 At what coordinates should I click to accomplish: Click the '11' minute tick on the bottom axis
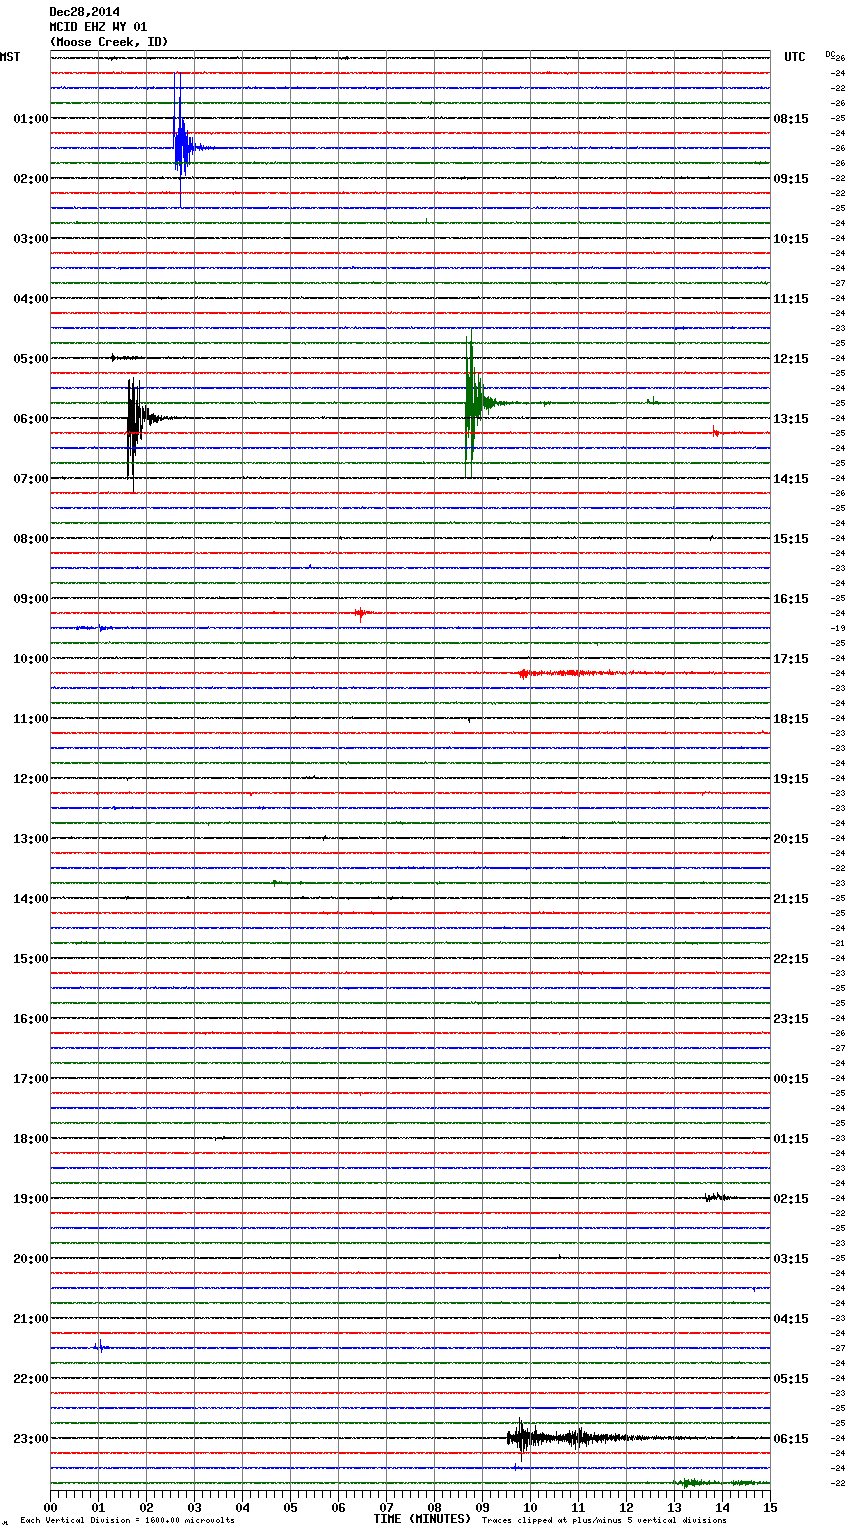(578, 1507)
